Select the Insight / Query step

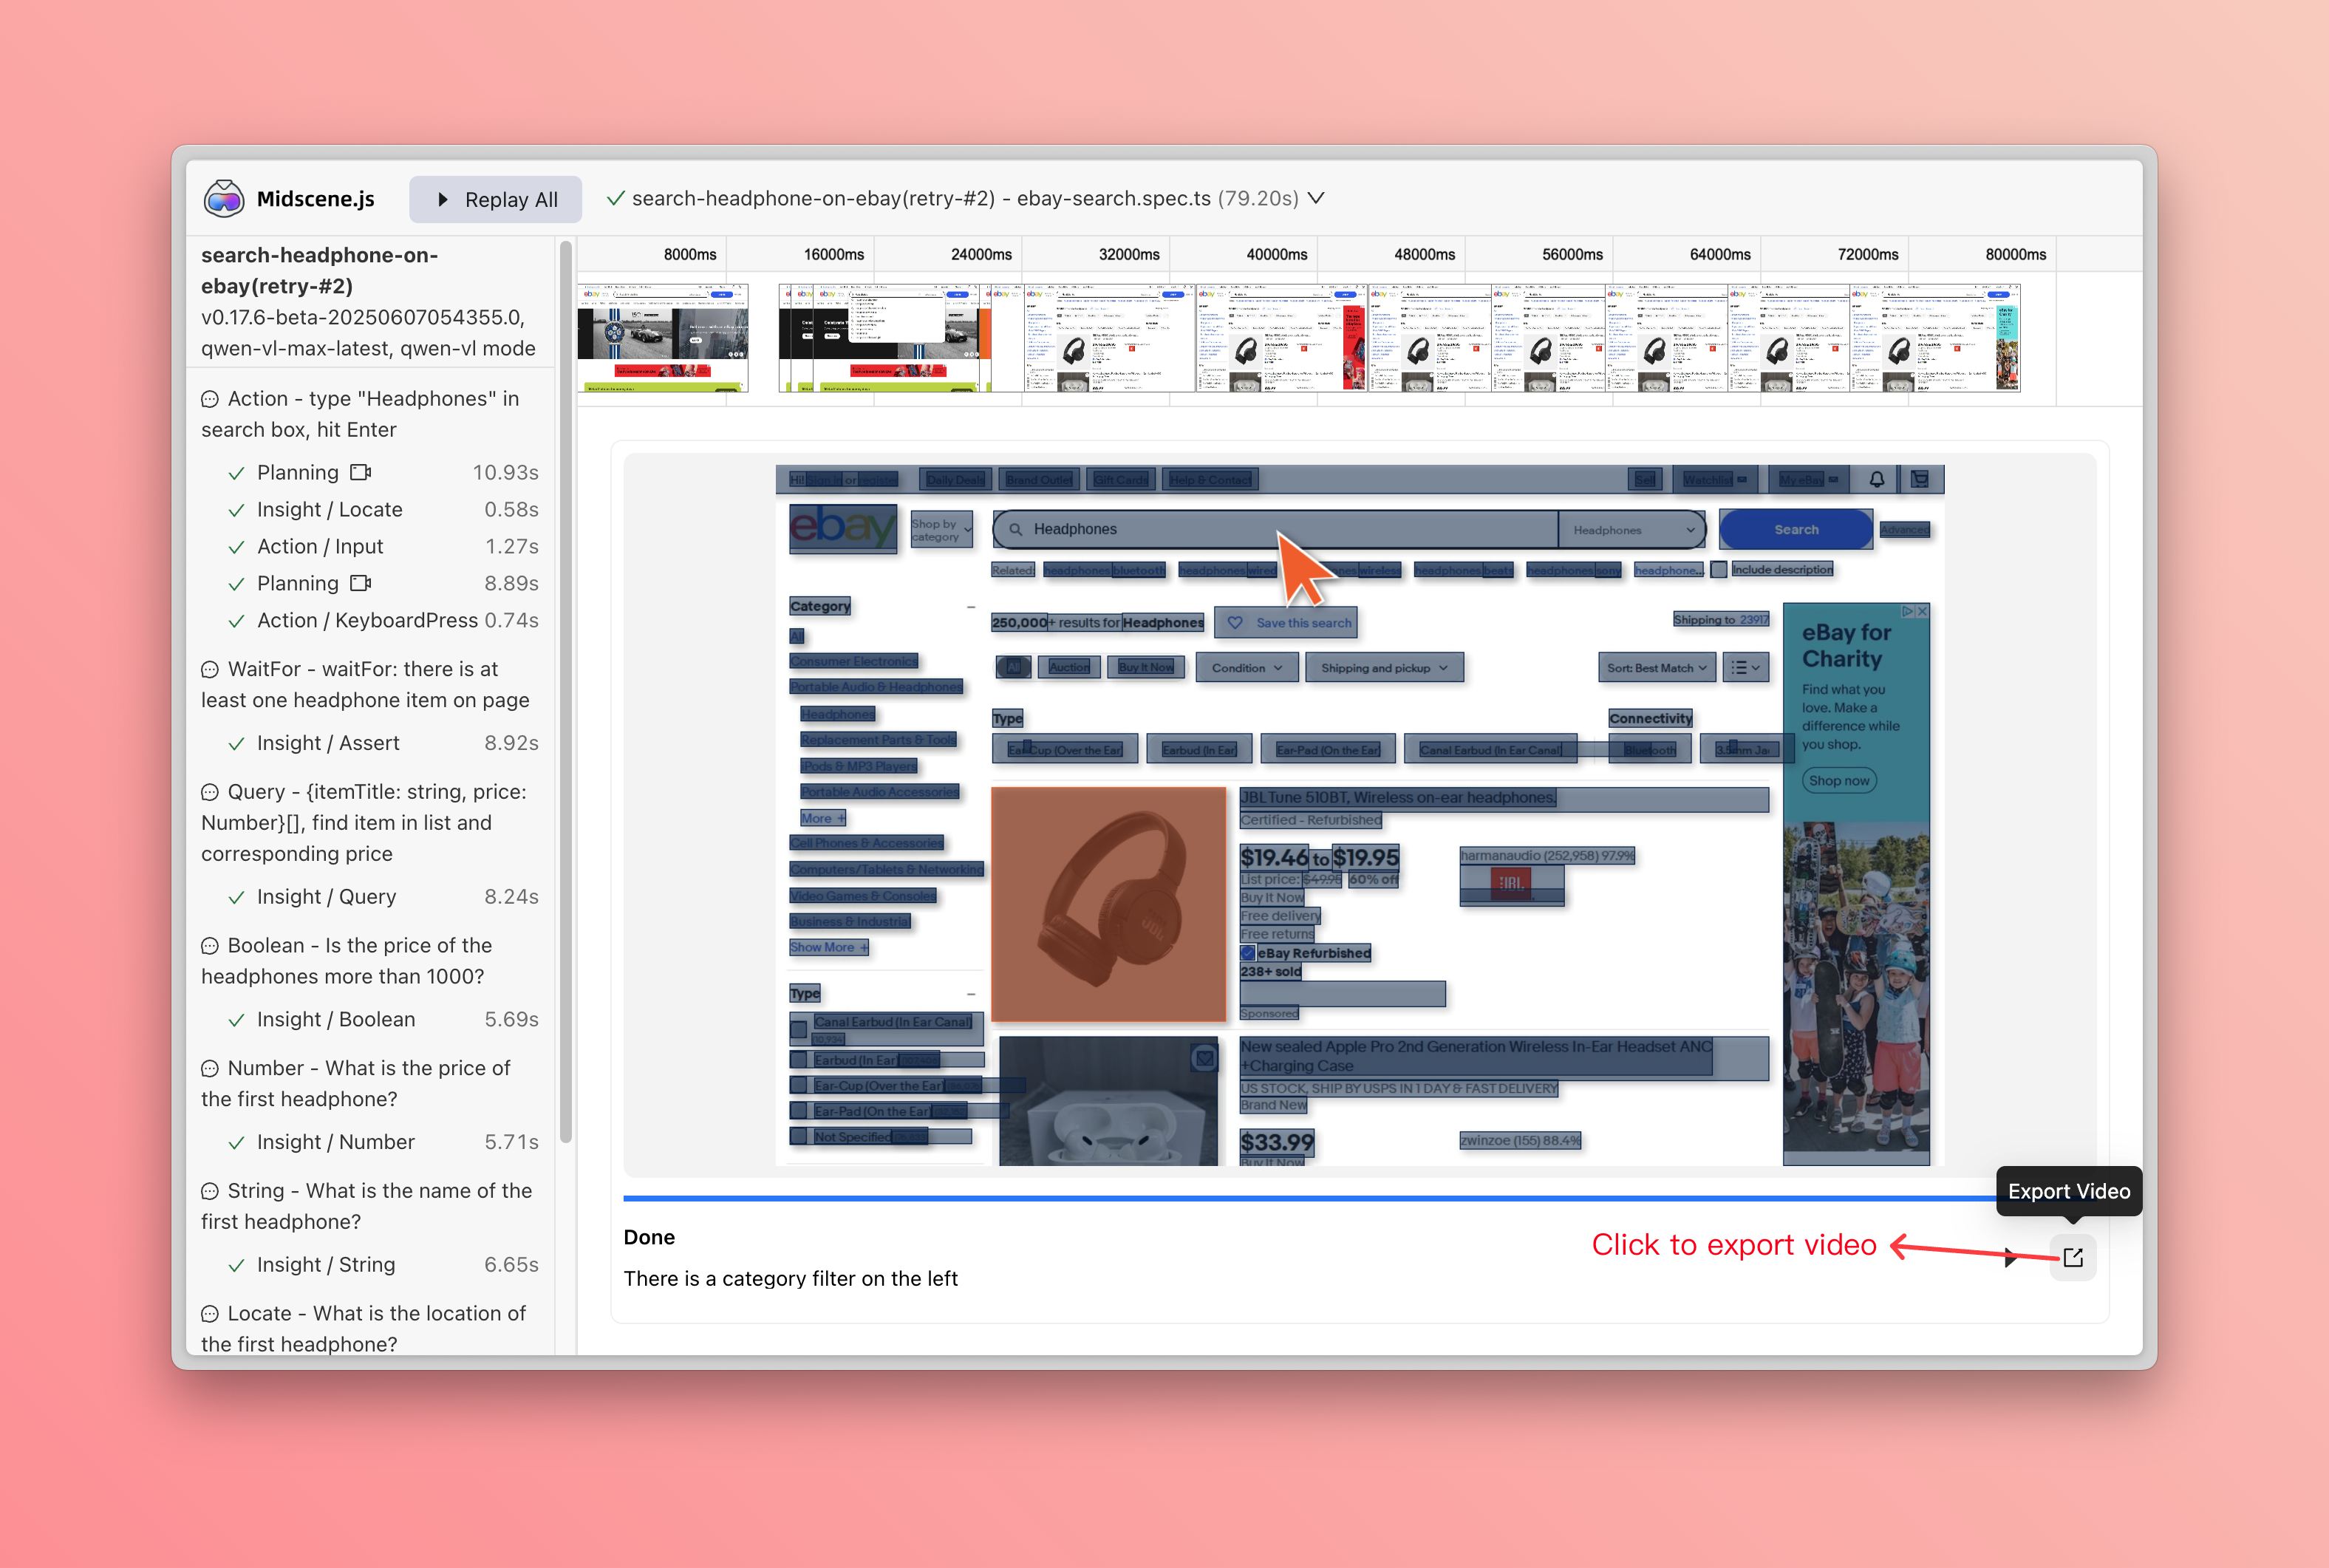(x=327, y=896)
